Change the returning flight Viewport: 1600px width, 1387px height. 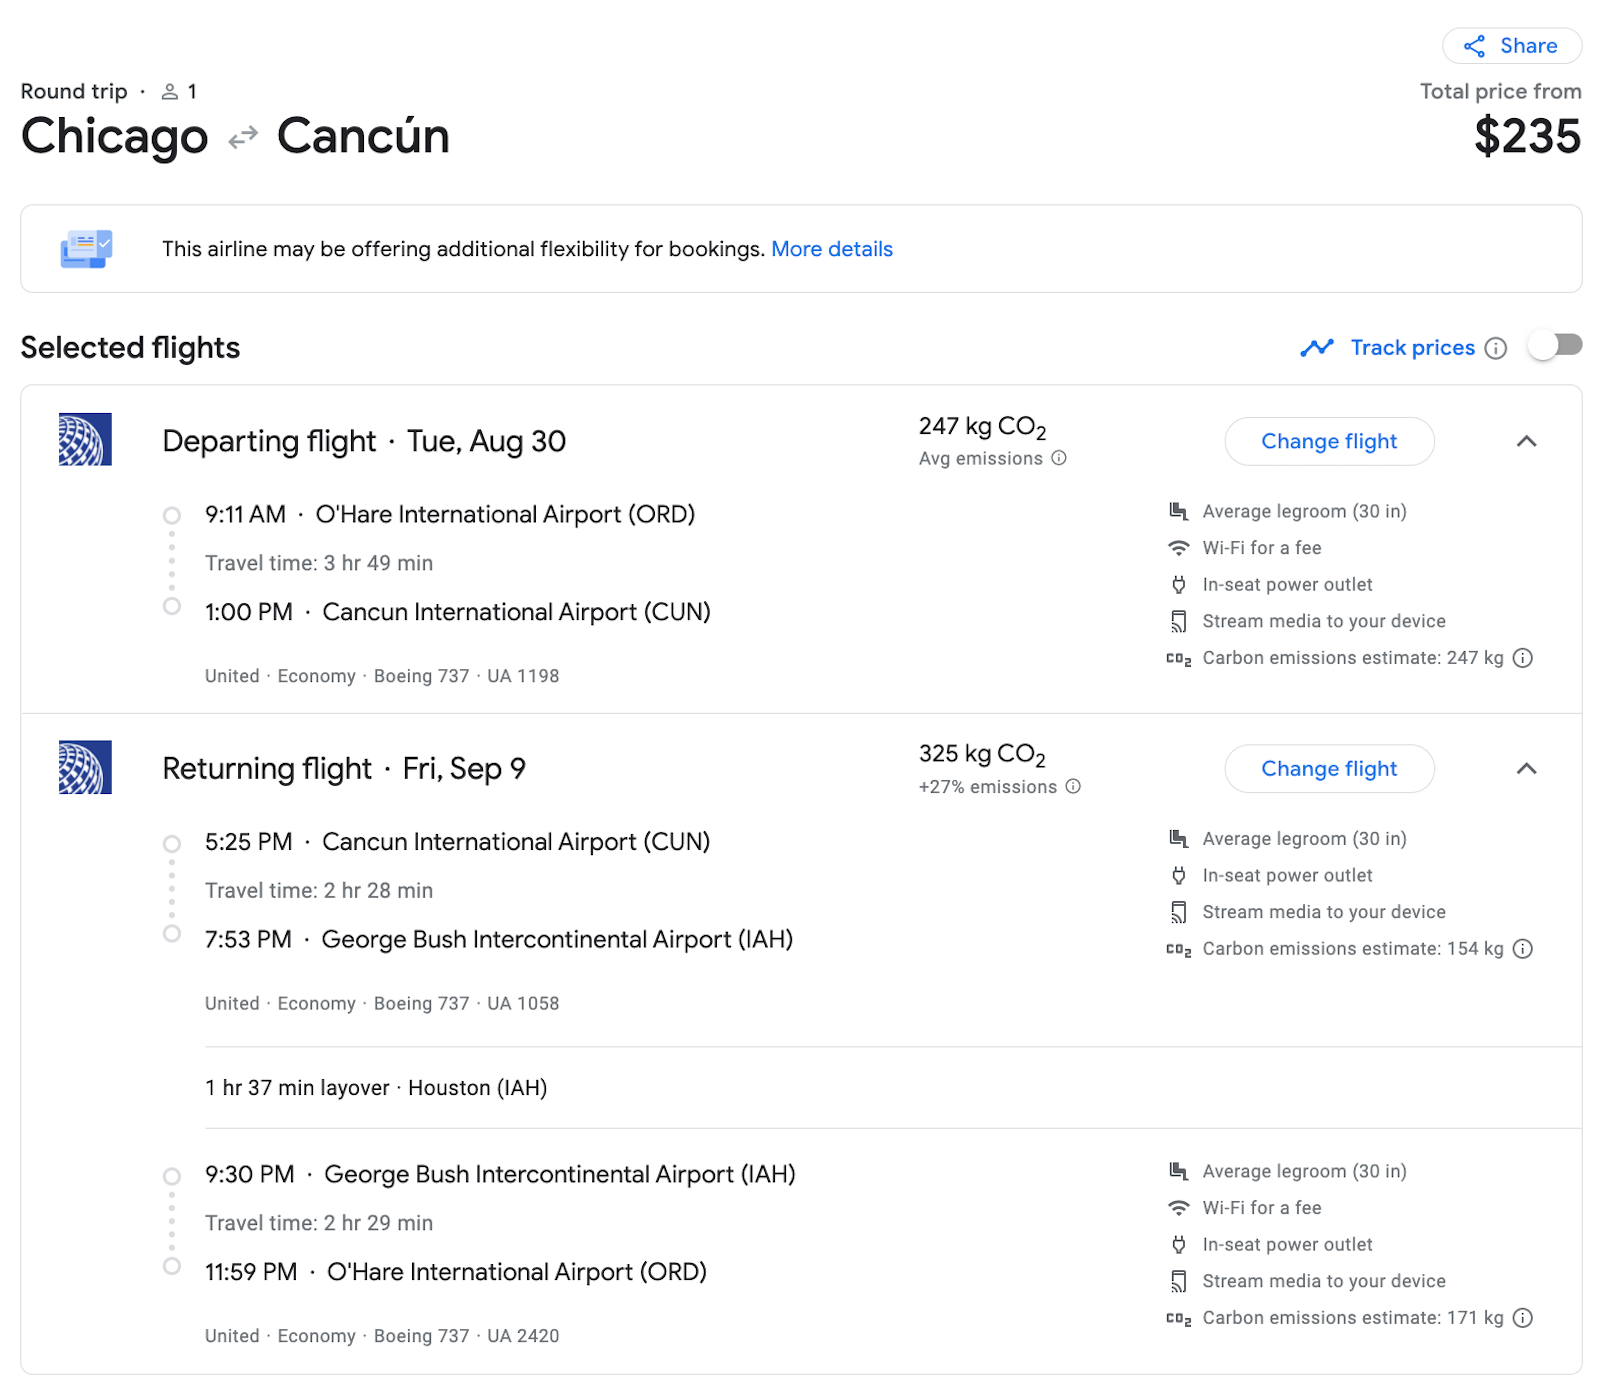coord(1329,769)
